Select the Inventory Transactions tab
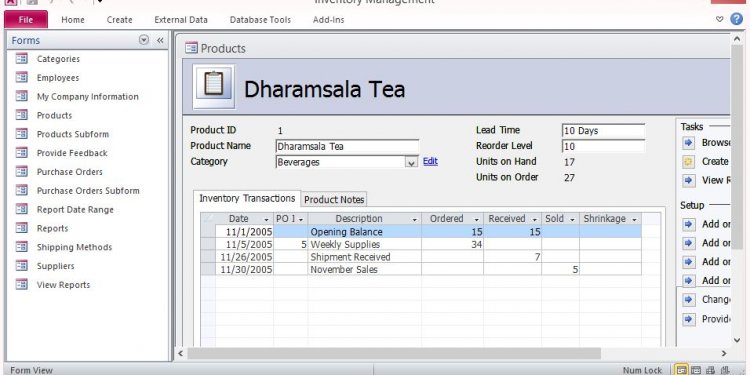This screenshot has width=750, height=375. (x=247, y=198)
